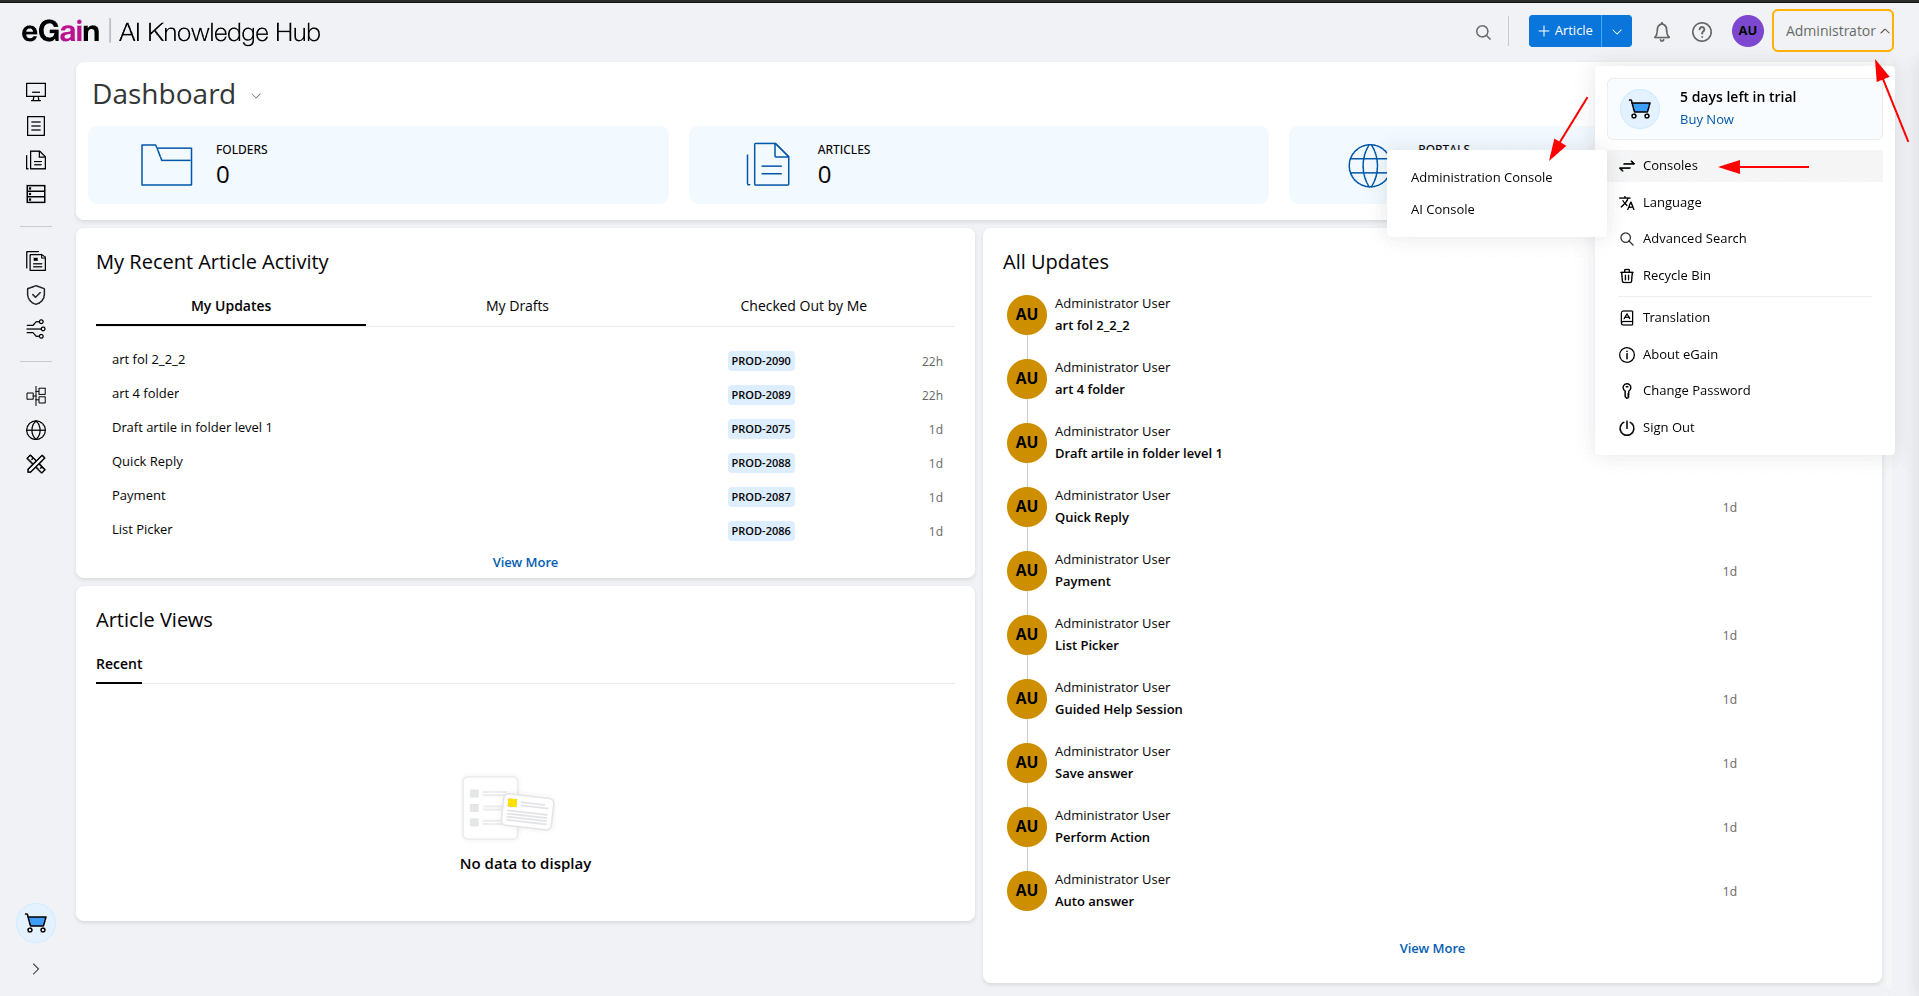Open the Dashboard title chevron
The height and width of the screenshot is (996, 1919).
tap(256, 95)
